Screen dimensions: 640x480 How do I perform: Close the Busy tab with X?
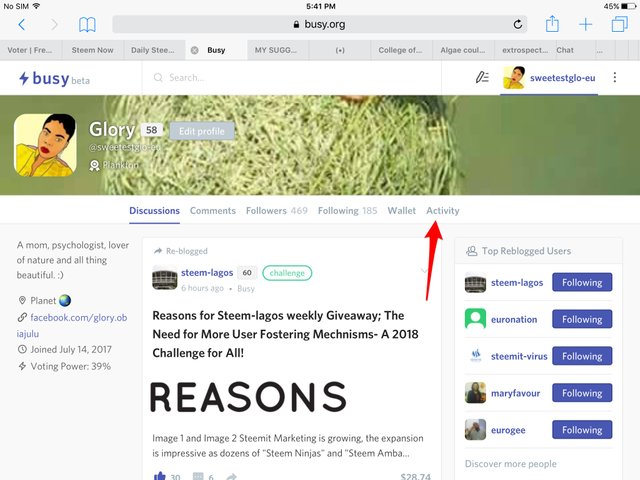[x=195, y=50]
